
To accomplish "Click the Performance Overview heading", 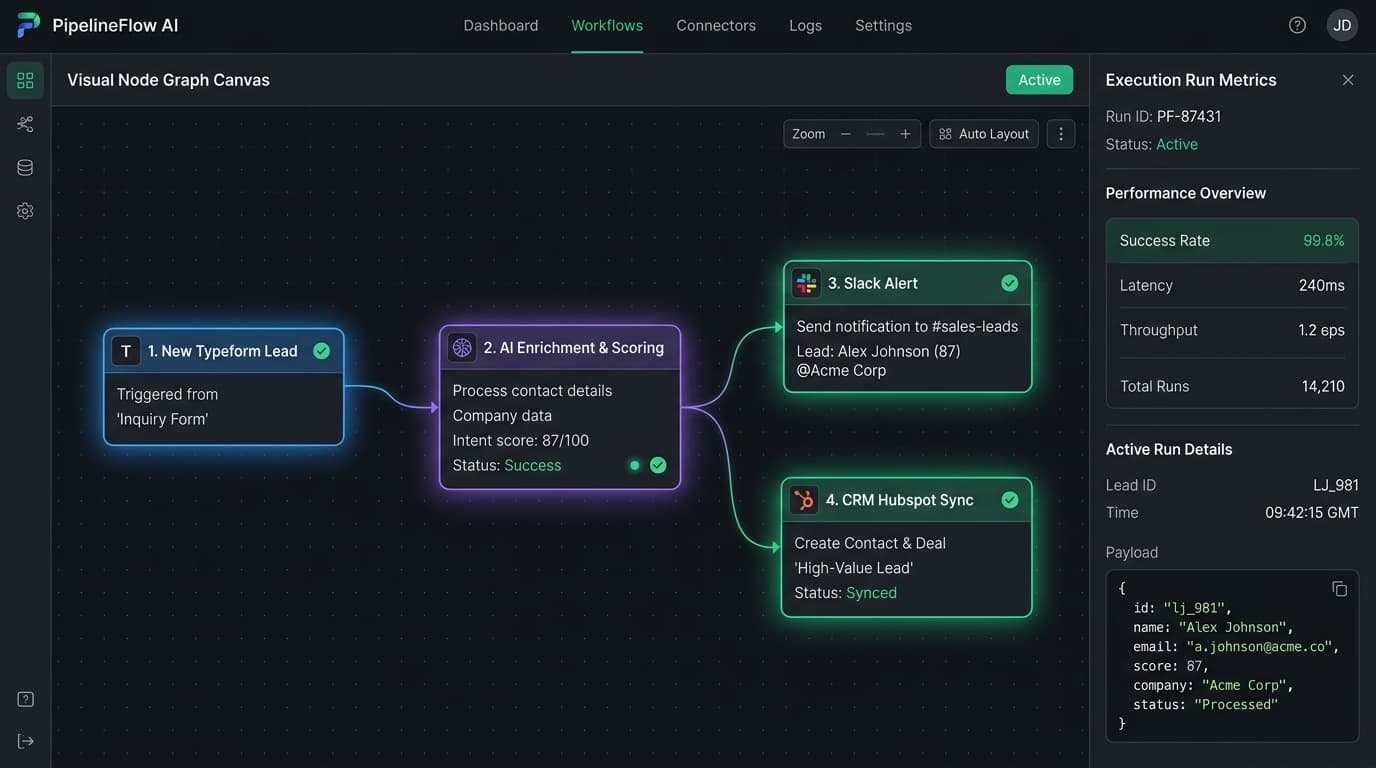I will pyautogui.click(x=1186, y=193).
